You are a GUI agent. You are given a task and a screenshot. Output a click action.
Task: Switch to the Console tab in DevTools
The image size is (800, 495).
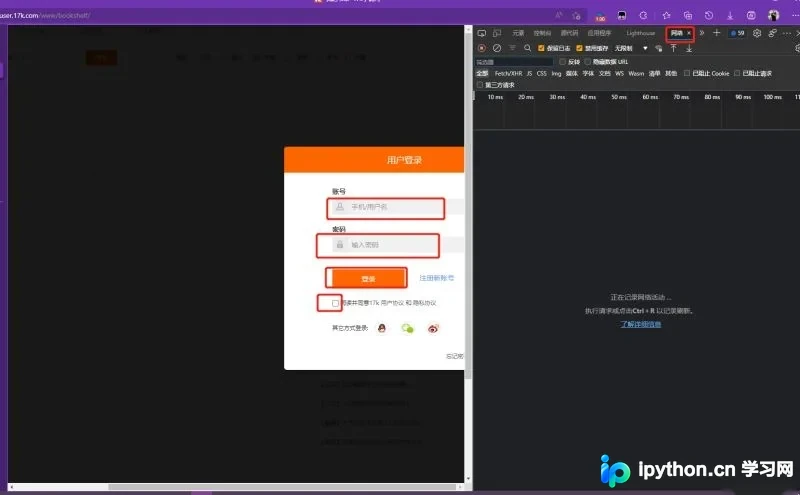tap(542, 33)
